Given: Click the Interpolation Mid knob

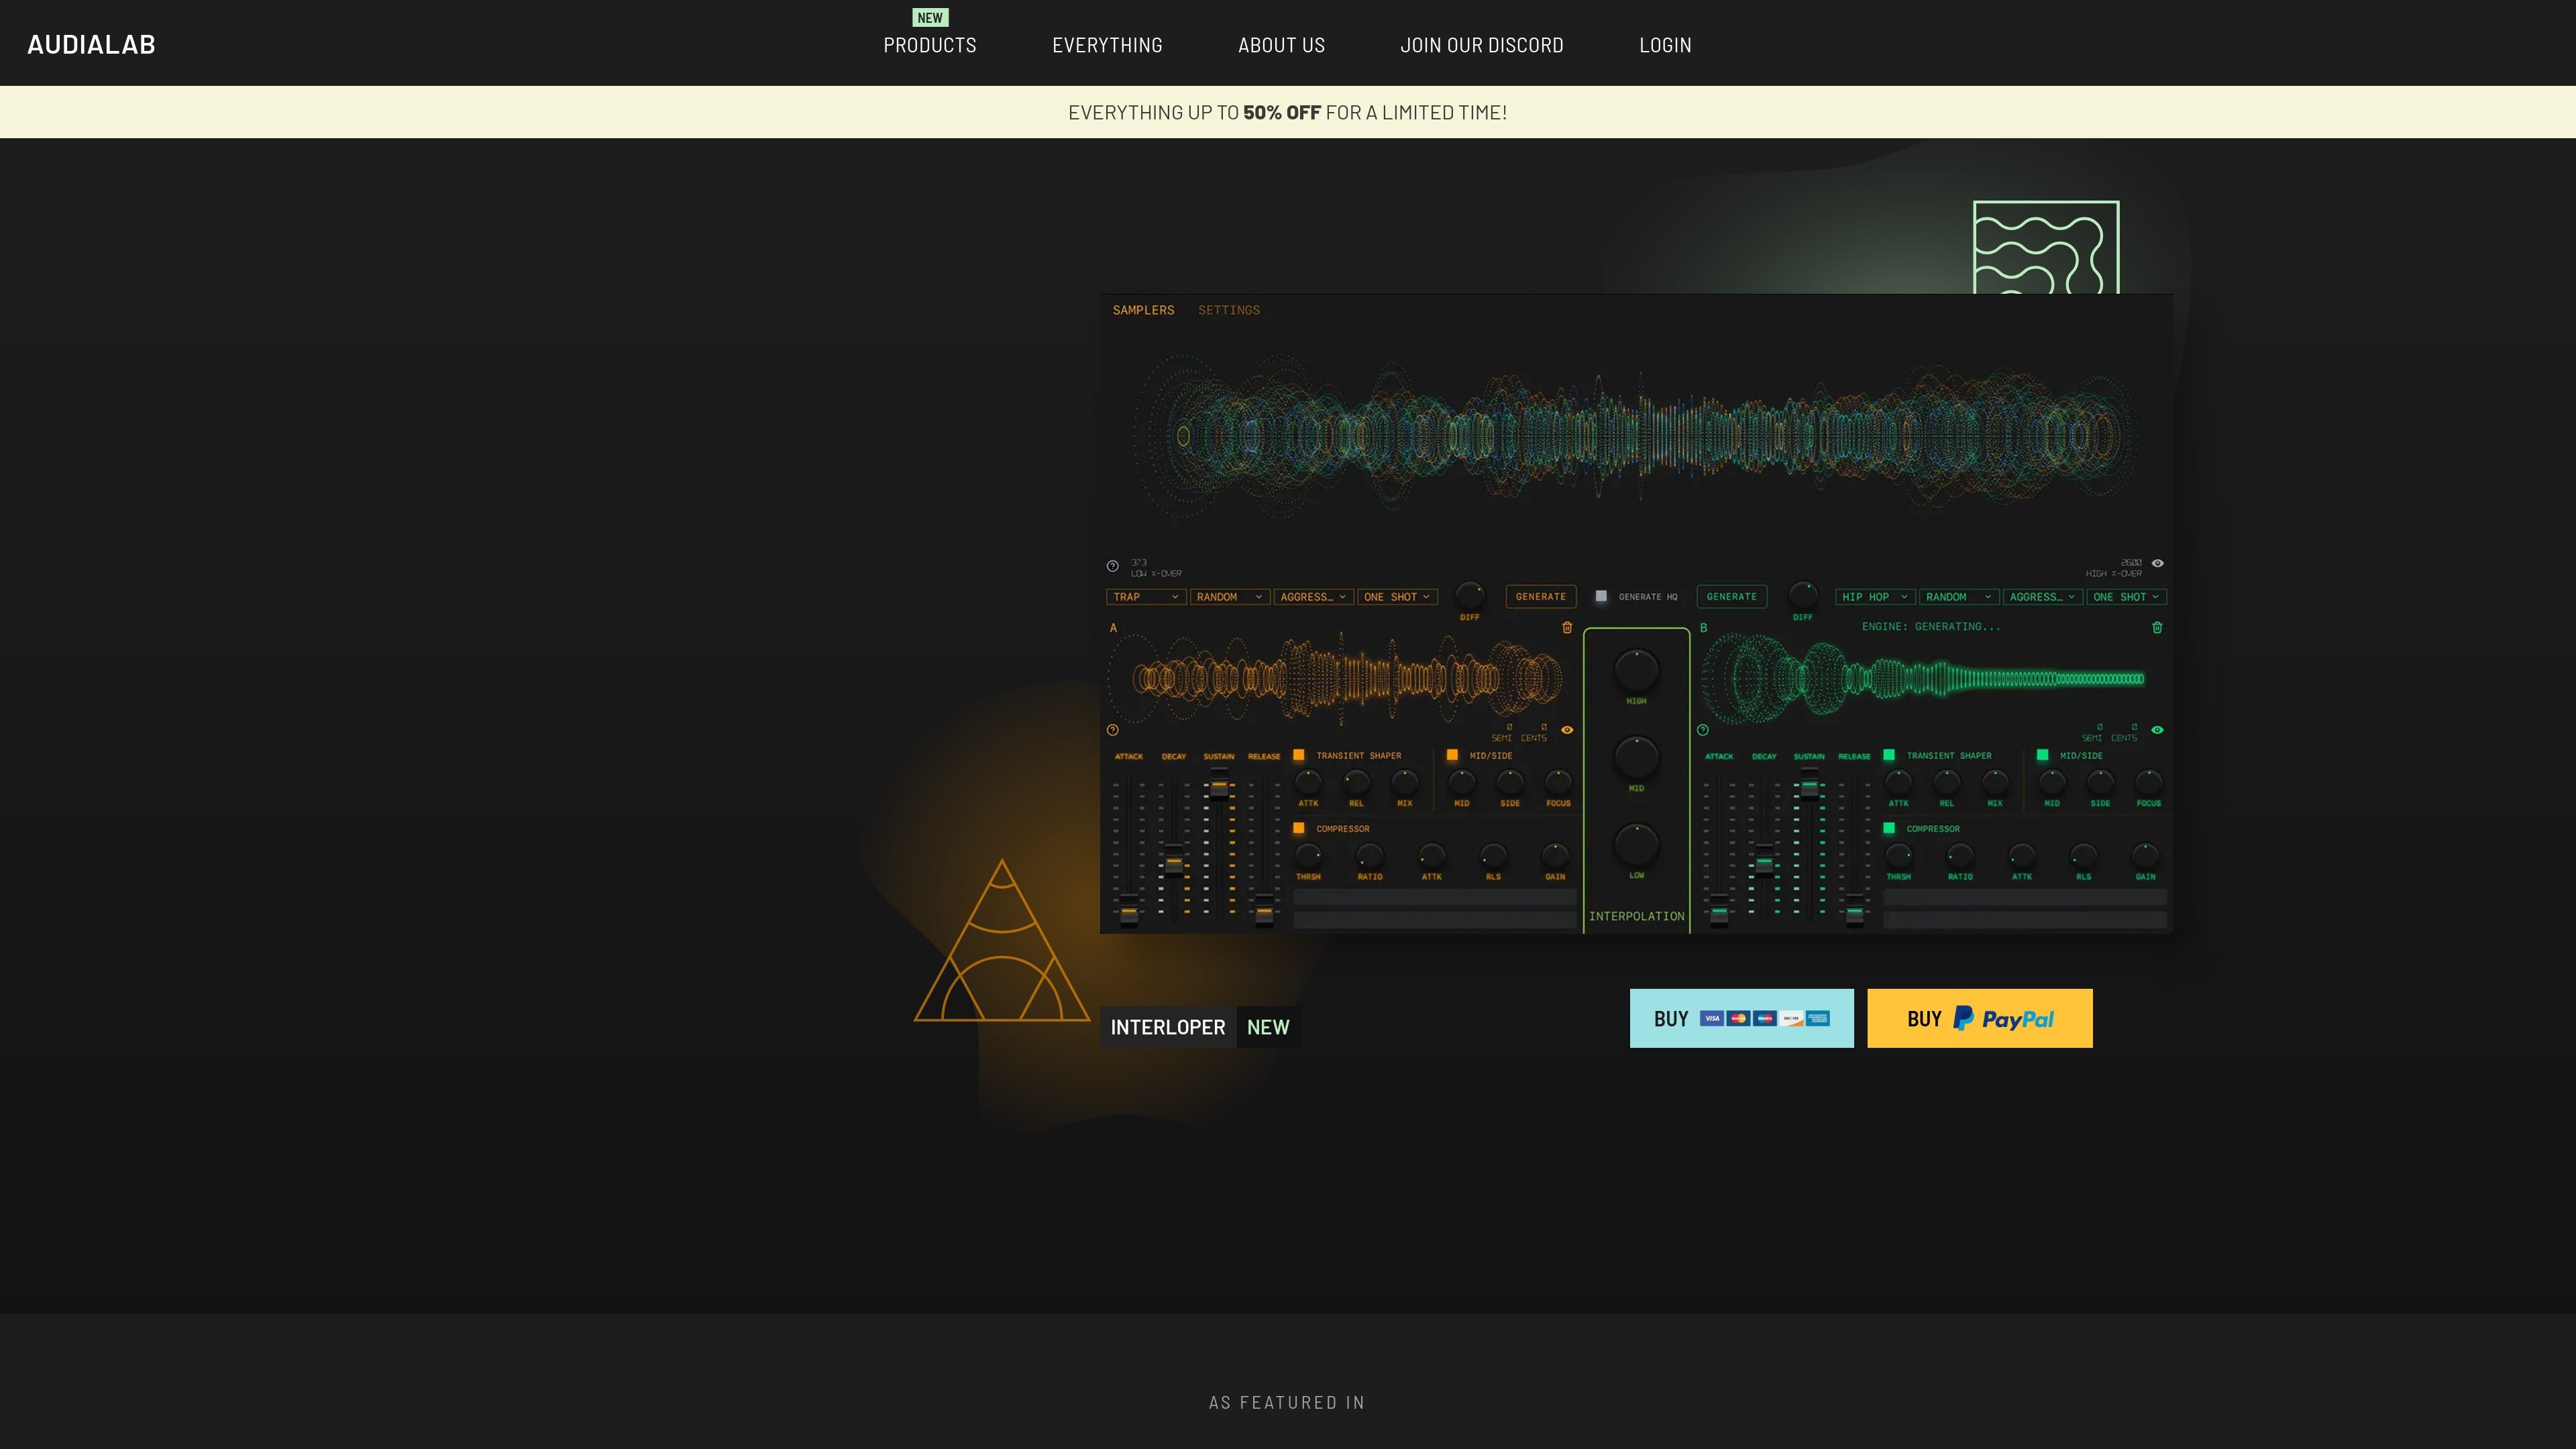Looking at the screenshot, I should click(1636, 757).
